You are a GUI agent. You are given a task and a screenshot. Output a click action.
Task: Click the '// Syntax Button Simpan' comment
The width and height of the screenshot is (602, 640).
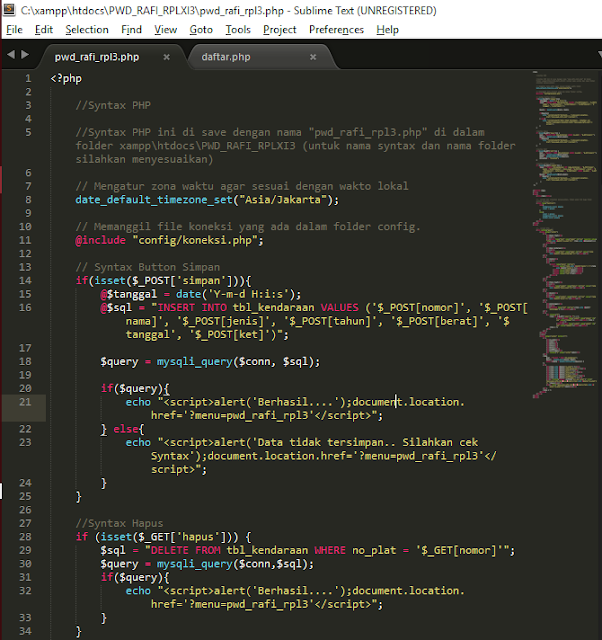tap(148, 267)
